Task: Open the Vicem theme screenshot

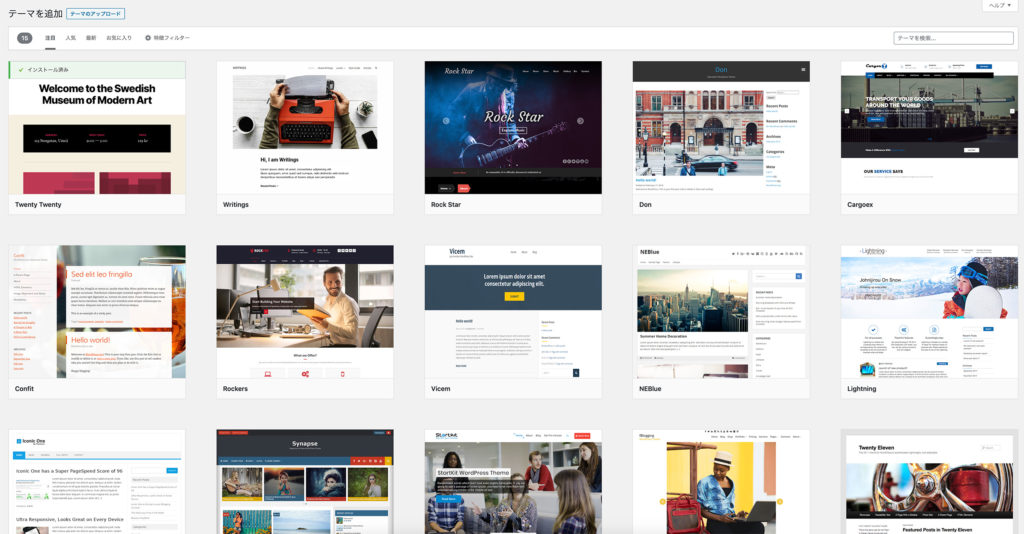Action: pyautogui.click(x=513, y=311)
